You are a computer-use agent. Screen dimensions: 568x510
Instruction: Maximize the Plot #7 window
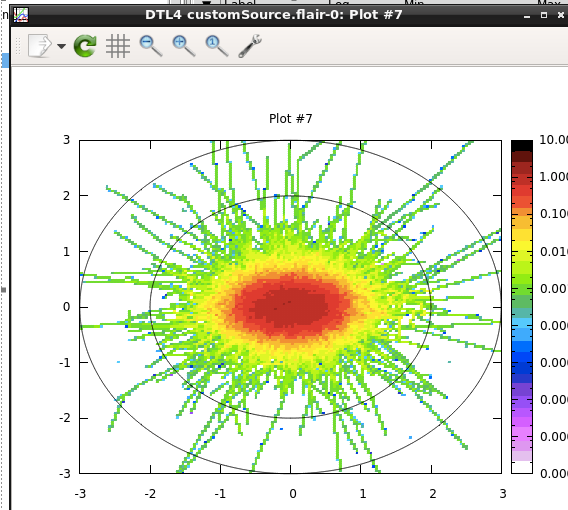click(544, 15)
